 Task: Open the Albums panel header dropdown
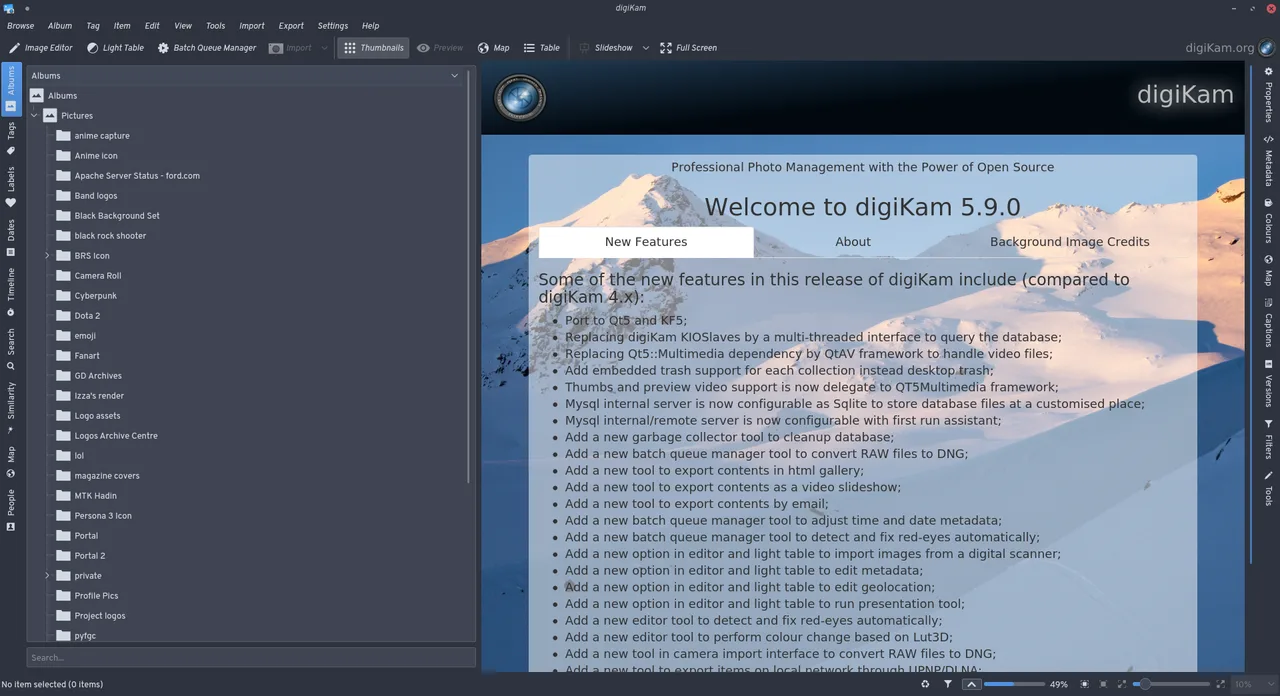click(x=454, y=76)
